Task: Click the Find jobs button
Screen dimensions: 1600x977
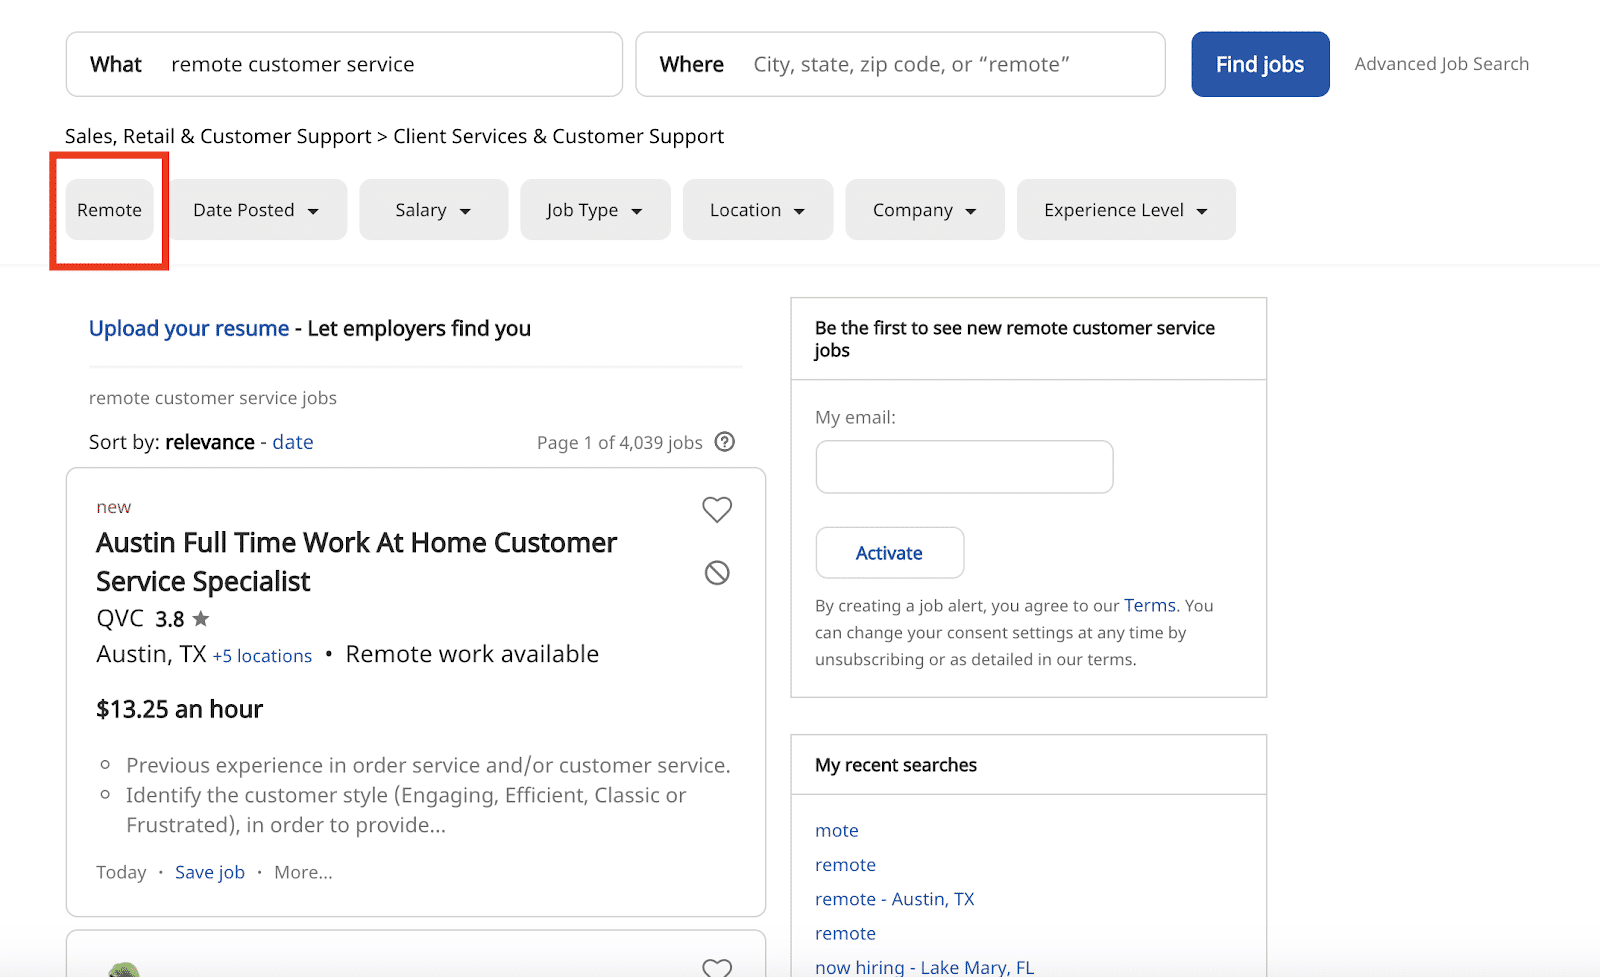Action: [1260, 64]
